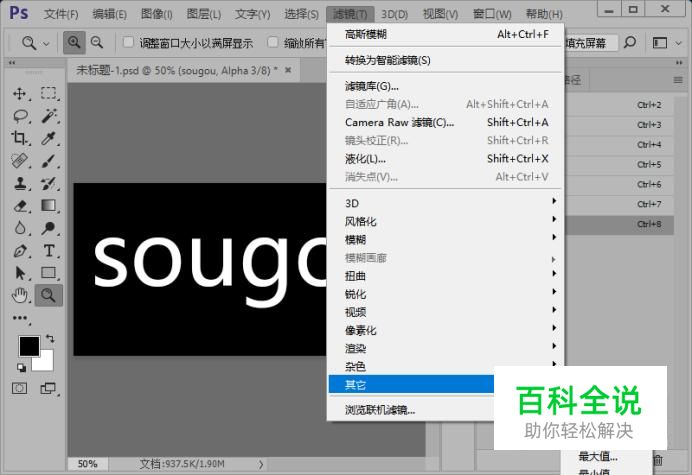Open zoom tool preset dropdown arrow

pyautogui.click(x=46, y=43)
